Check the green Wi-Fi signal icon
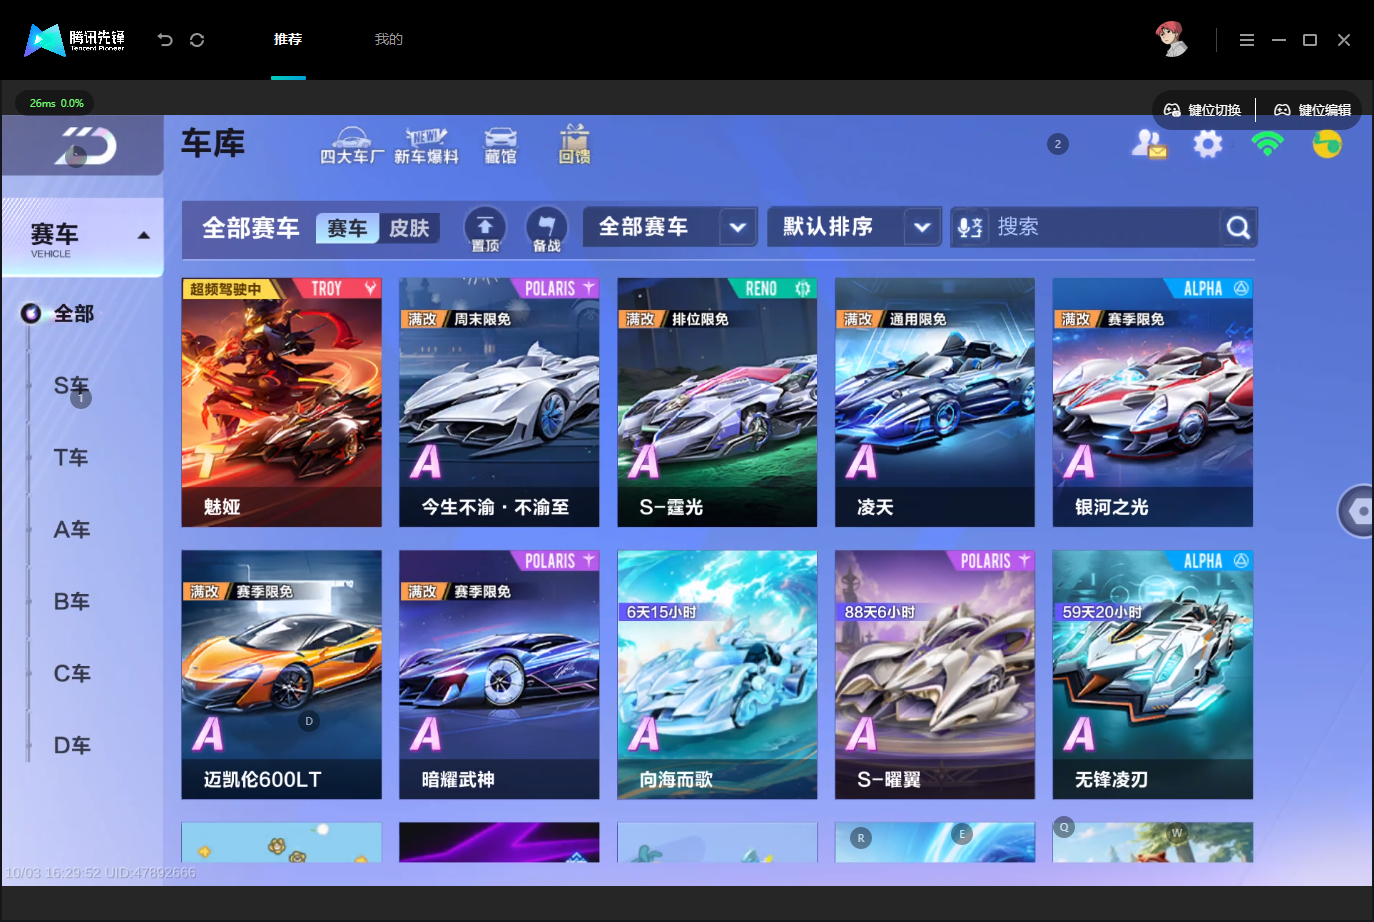The width and height of the screenshot is (1374, 922). click(x=1268, y=144)
